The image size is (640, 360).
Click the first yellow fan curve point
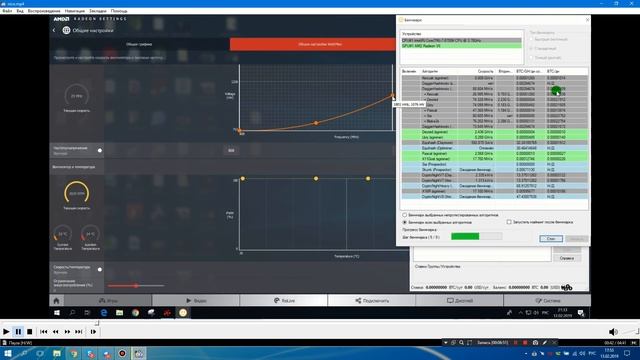(x=242, y=178)
